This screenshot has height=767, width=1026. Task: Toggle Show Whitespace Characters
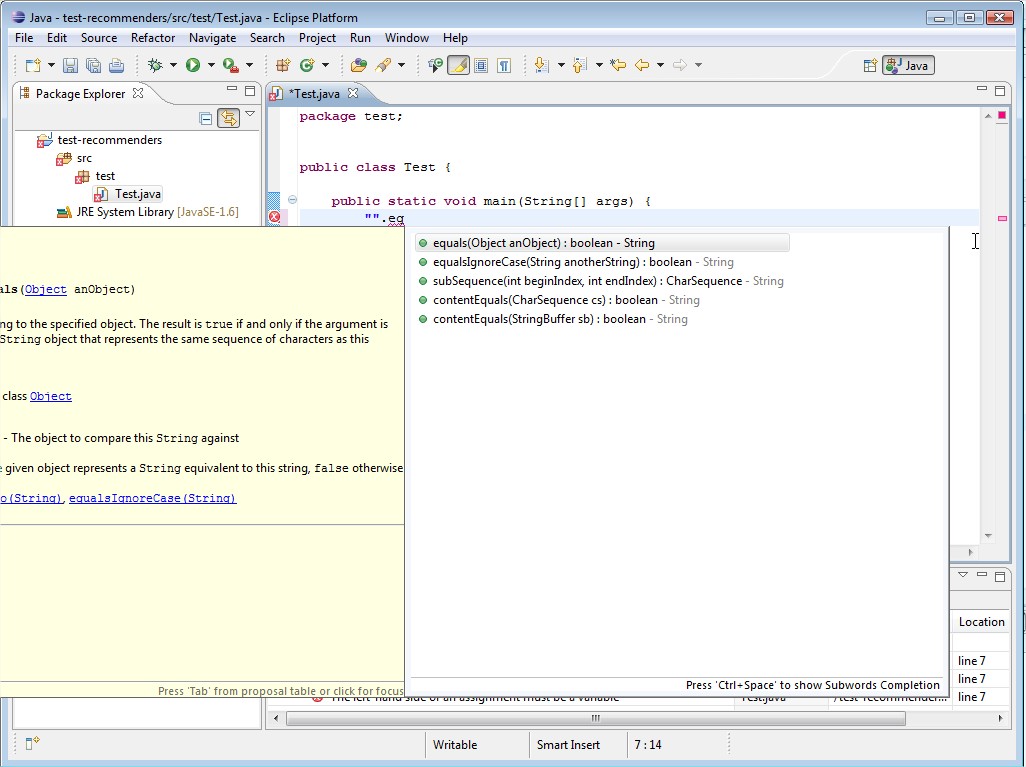504,65
